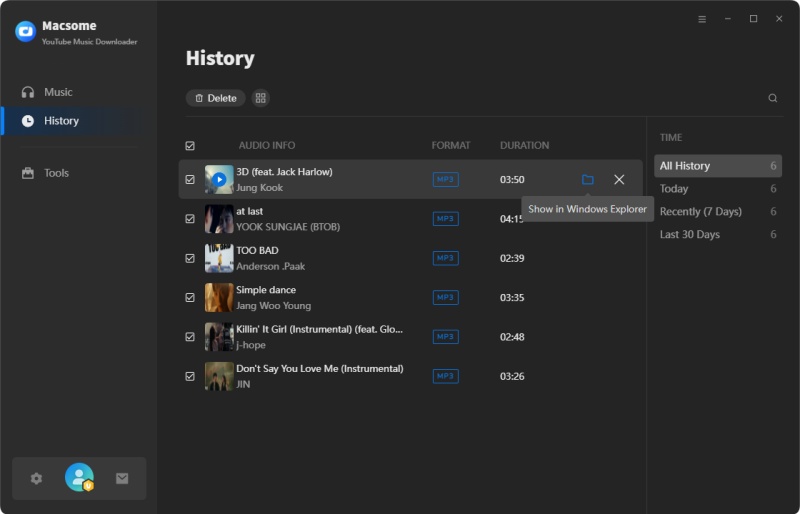Click MP3 badge on Don't Say You Love Me row
This screenshot has width=800, height=514.
(x=445, y=376)
